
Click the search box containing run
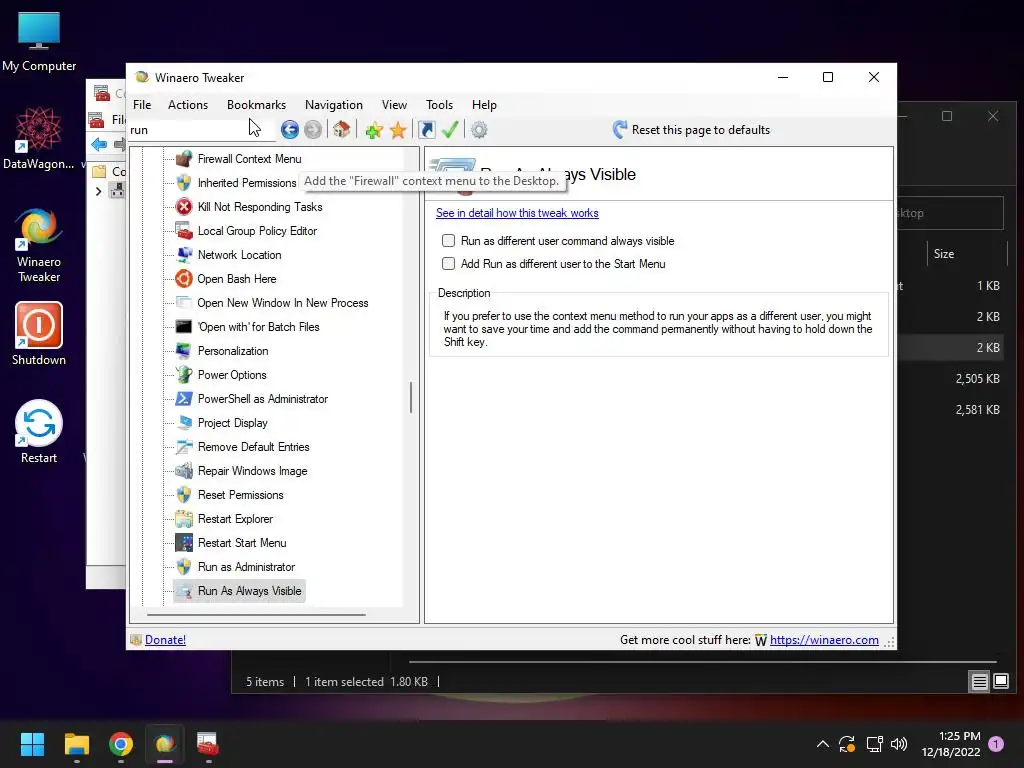tap(200, 130)
